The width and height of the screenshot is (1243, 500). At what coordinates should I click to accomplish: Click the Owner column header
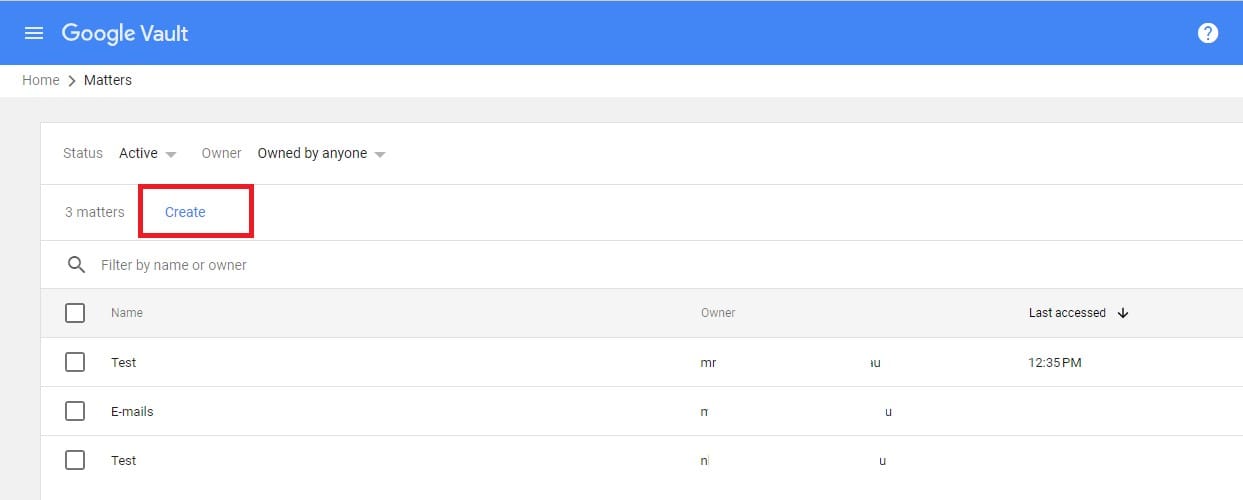[718, 313]
